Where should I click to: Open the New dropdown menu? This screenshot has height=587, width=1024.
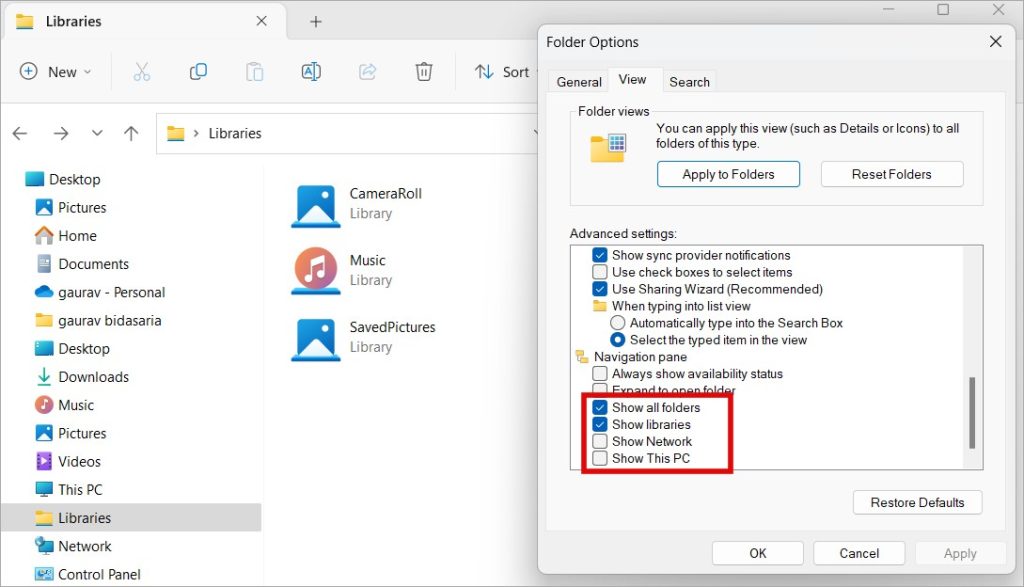pyautogui.click(x=57, y=72)
